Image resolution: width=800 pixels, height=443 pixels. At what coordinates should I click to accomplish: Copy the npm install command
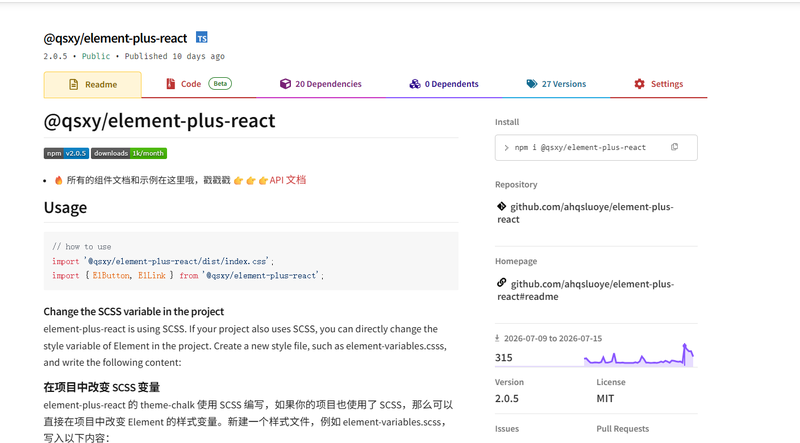(x=674, y=147)
